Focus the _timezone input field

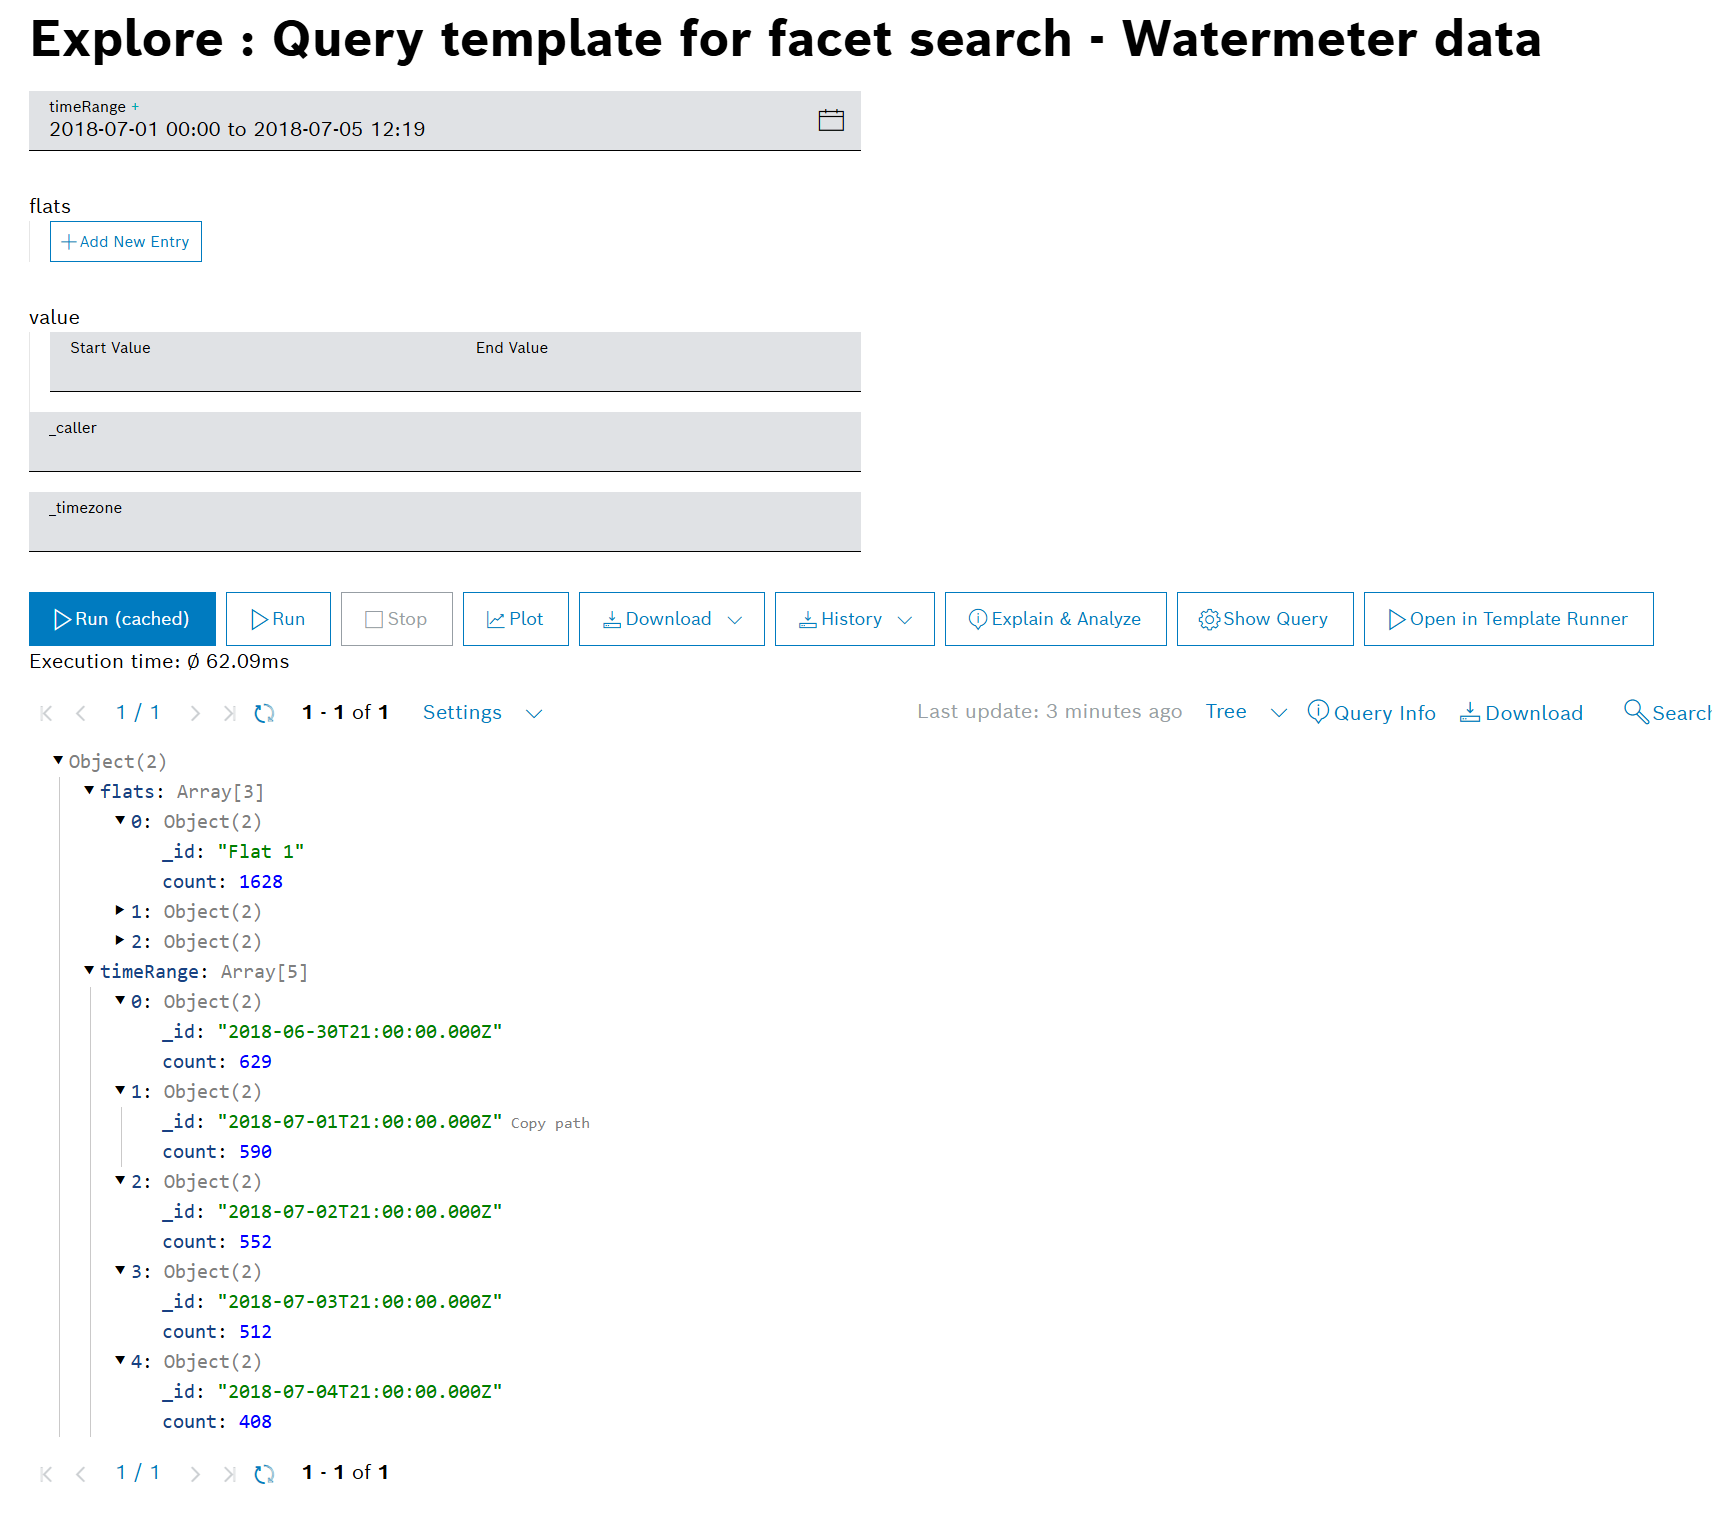pos(444,530)
